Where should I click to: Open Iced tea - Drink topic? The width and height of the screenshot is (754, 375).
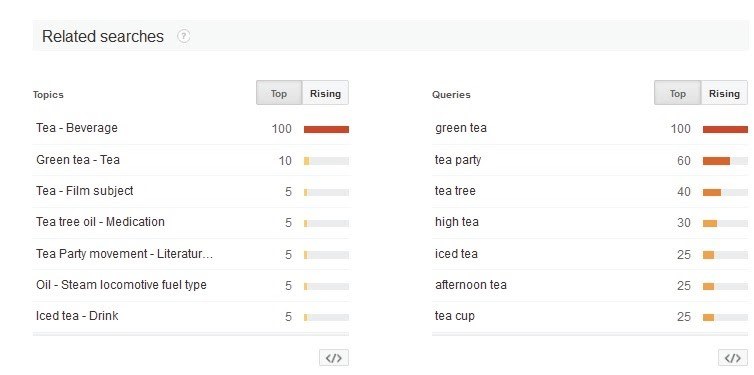click(77, 316)
